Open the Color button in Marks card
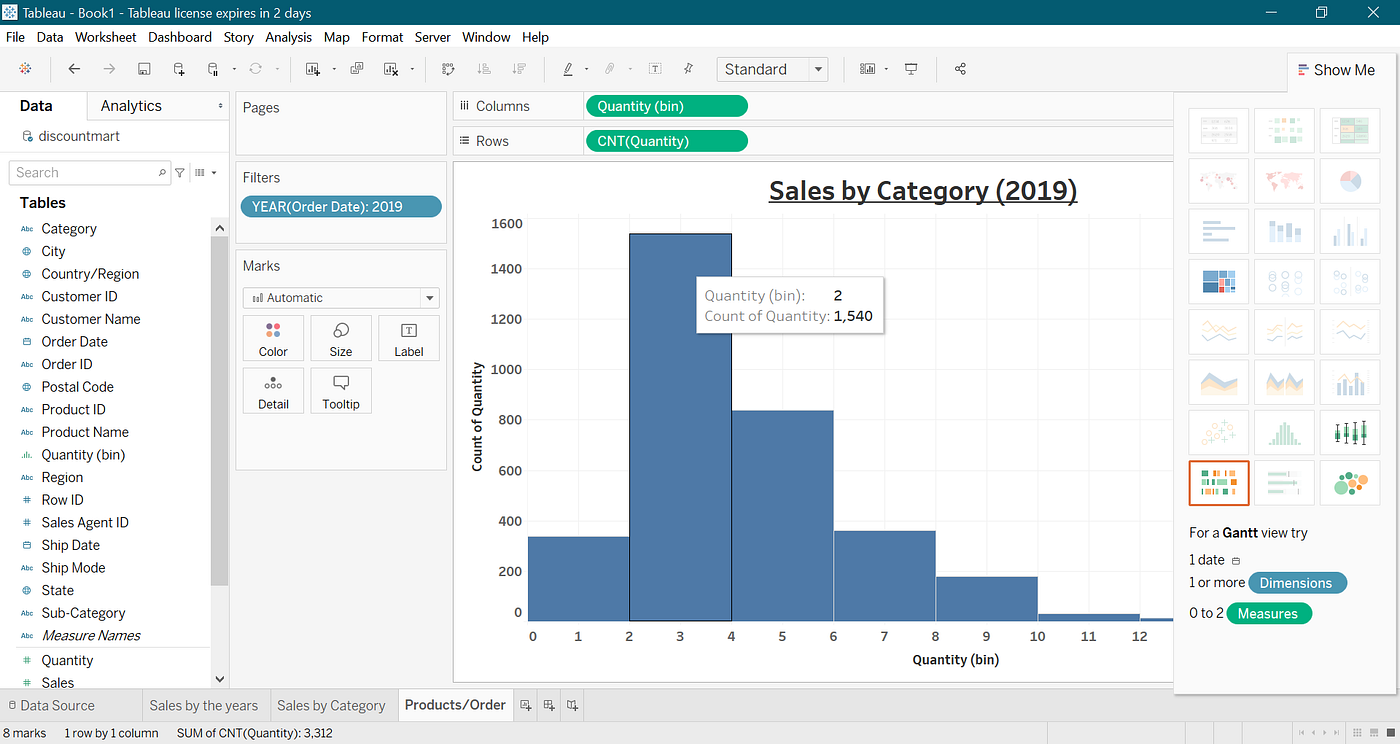The image size is (1400, 744). 273,338
